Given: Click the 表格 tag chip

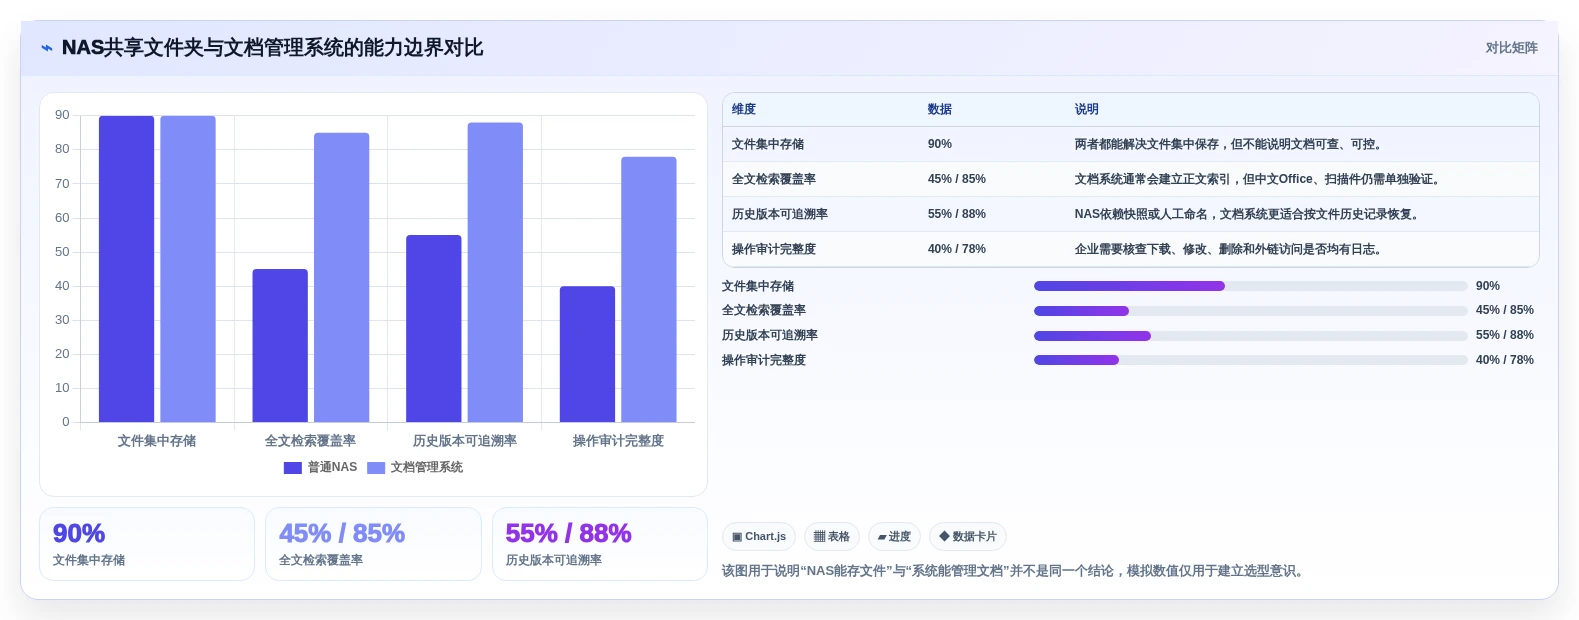Looking at the screenshot, I should 832,537.
